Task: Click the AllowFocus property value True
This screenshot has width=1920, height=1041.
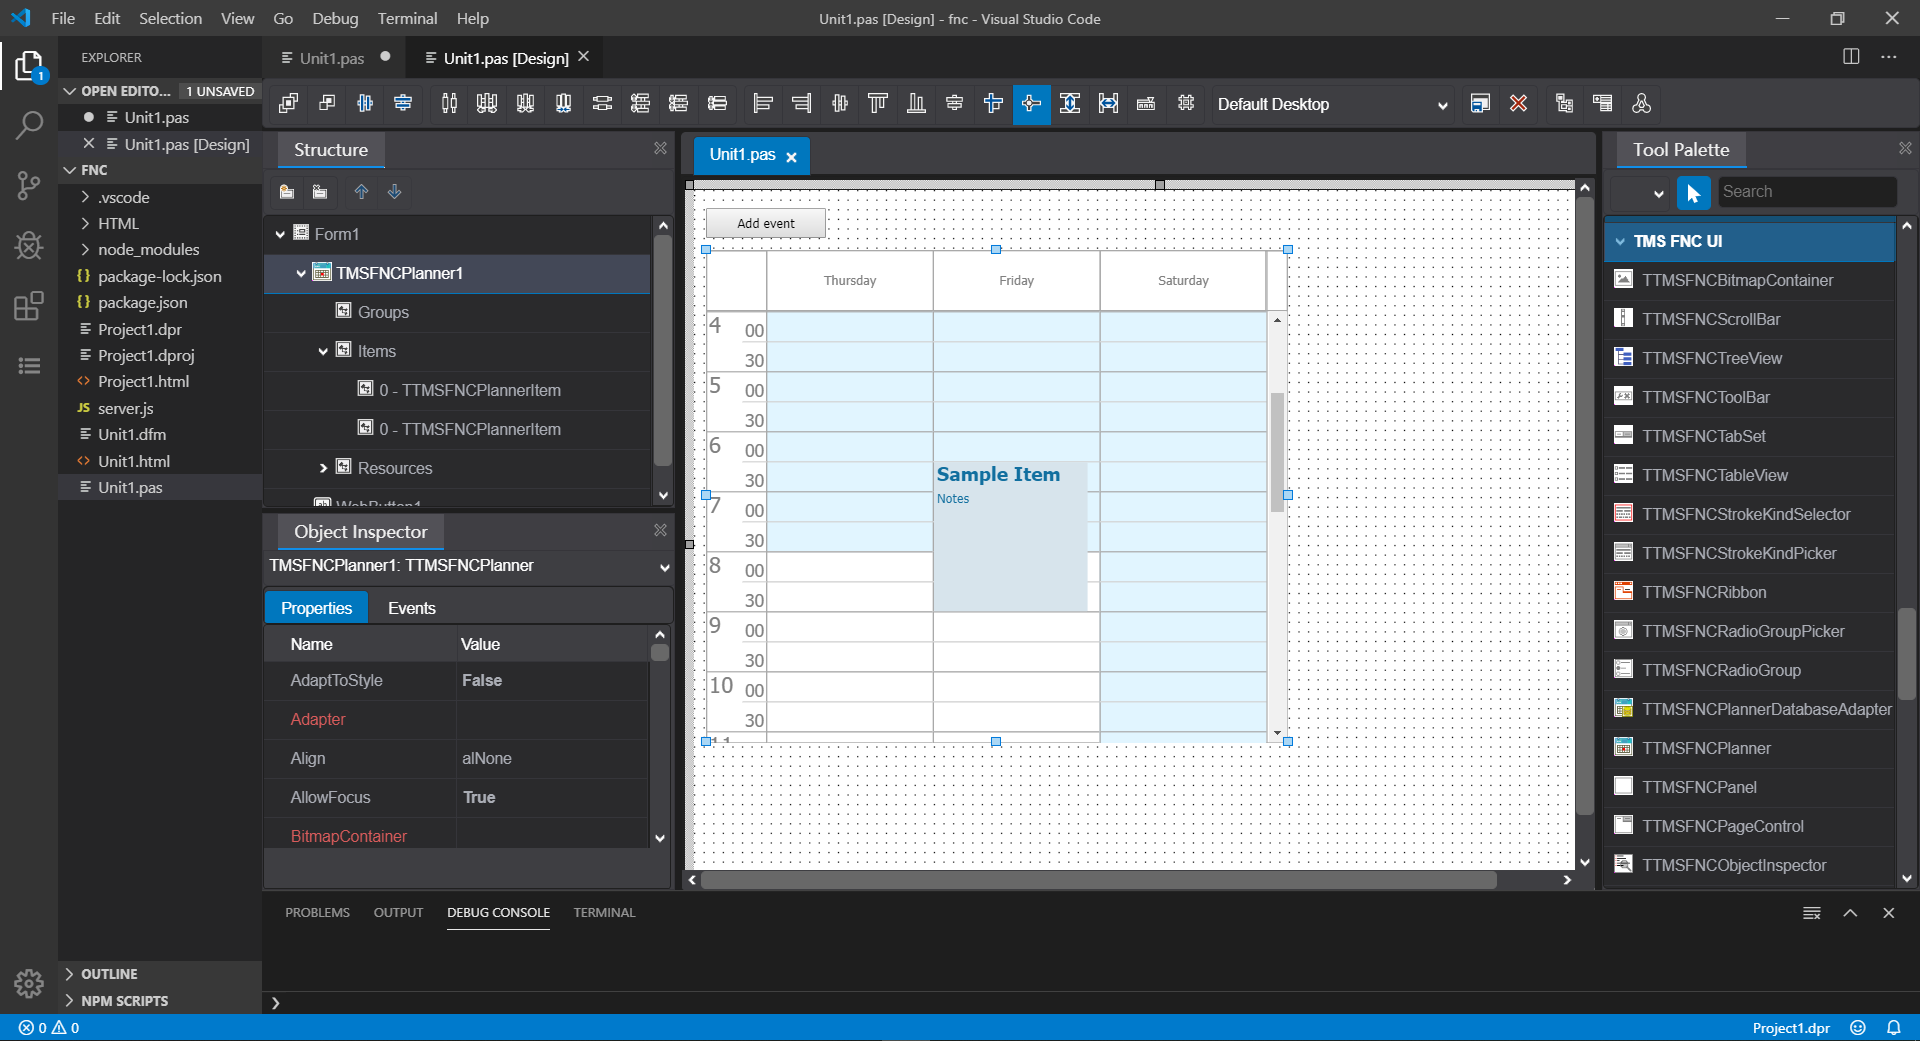Action: [x=479, y=797]
